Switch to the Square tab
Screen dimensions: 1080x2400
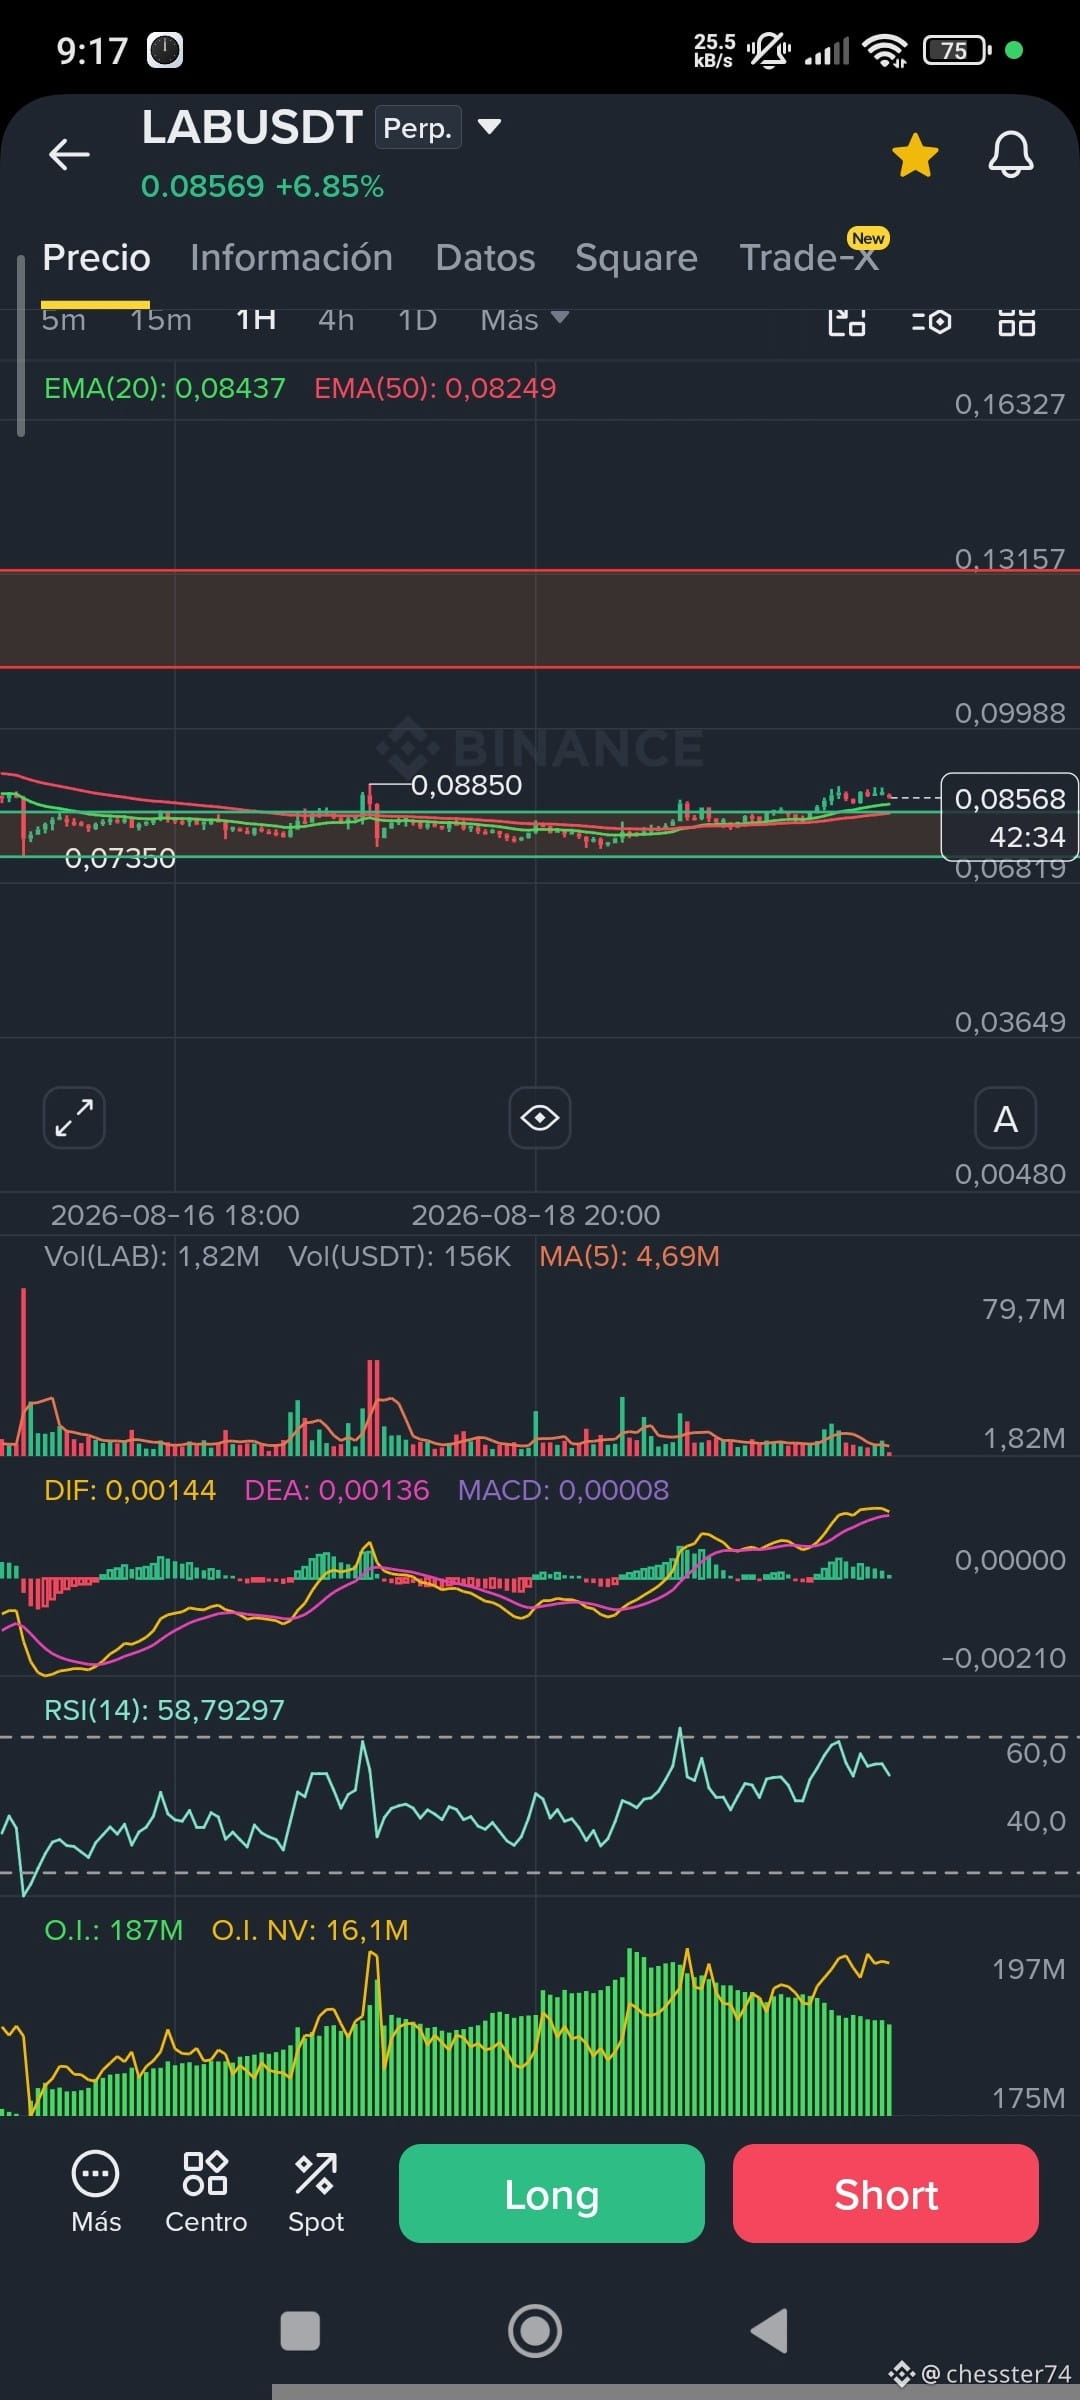point(636,258)
